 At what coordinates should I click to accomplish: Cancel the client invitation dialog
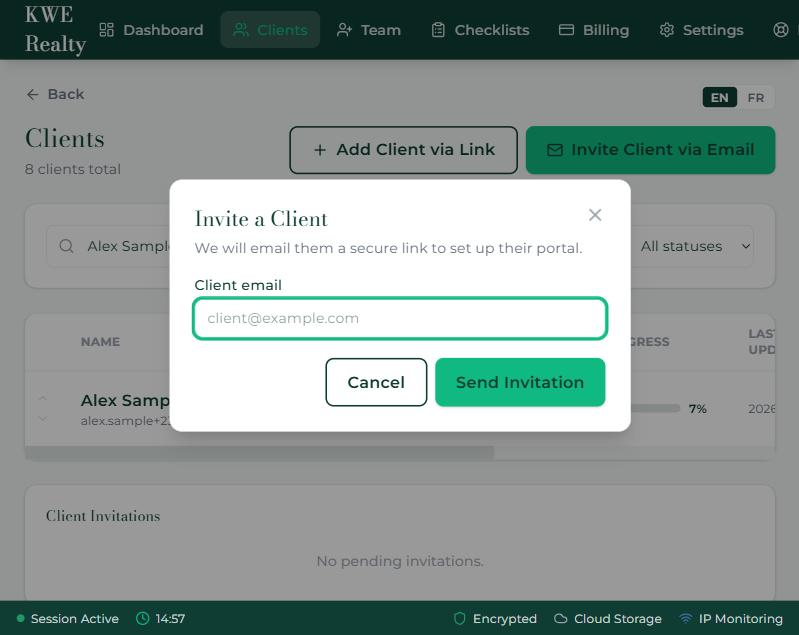click(x=376, y=382)
